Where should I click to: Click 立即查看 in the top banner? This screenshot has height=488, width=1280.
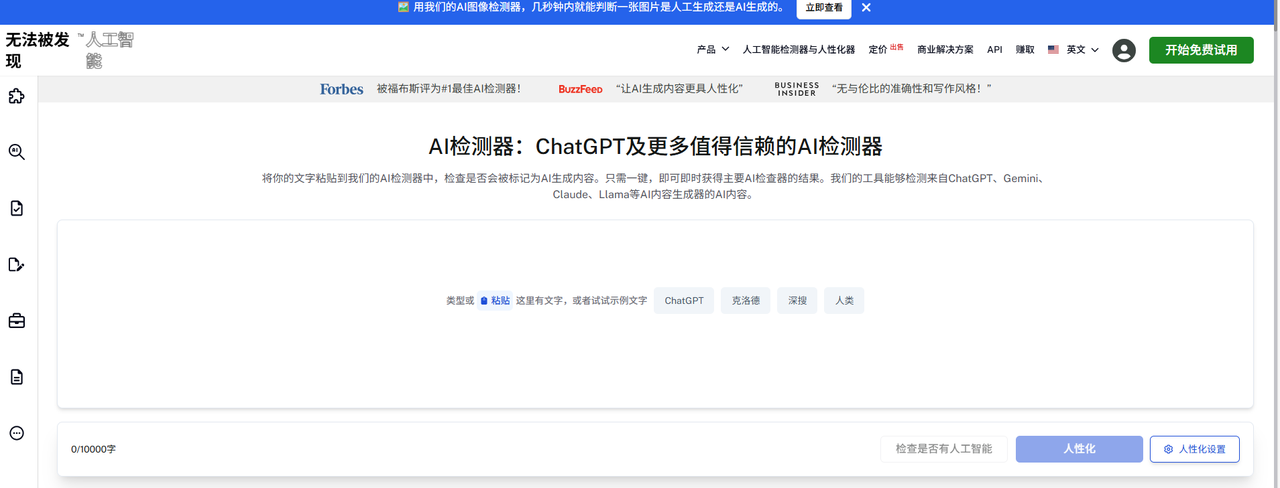824,8
